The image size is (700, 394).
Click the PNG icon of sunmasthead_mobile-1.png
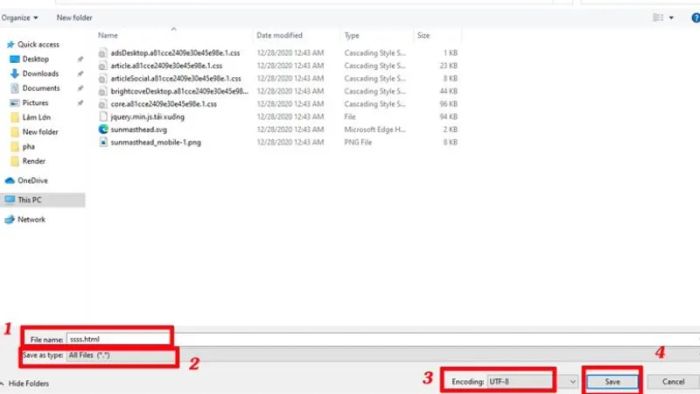pyautogui.click(x=103, y=142)
